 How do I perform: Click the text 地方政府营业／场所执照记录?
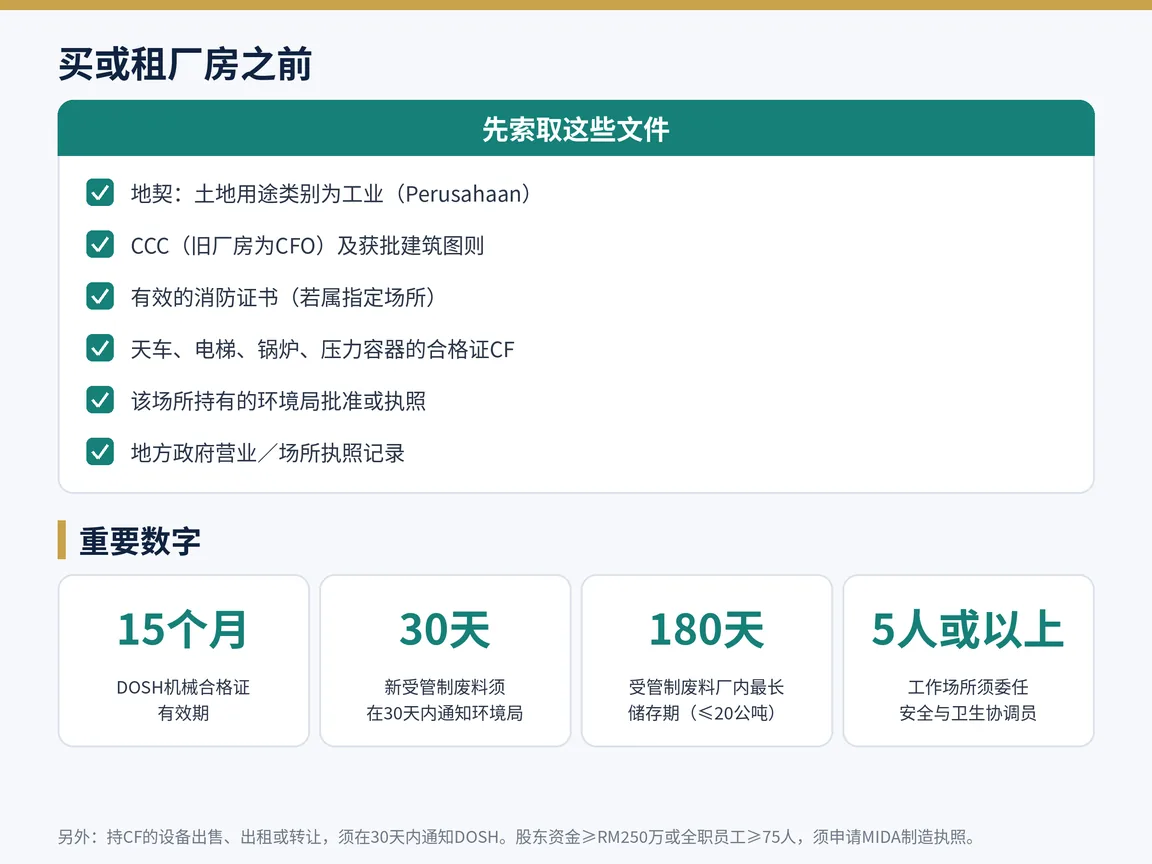(267, 453)
